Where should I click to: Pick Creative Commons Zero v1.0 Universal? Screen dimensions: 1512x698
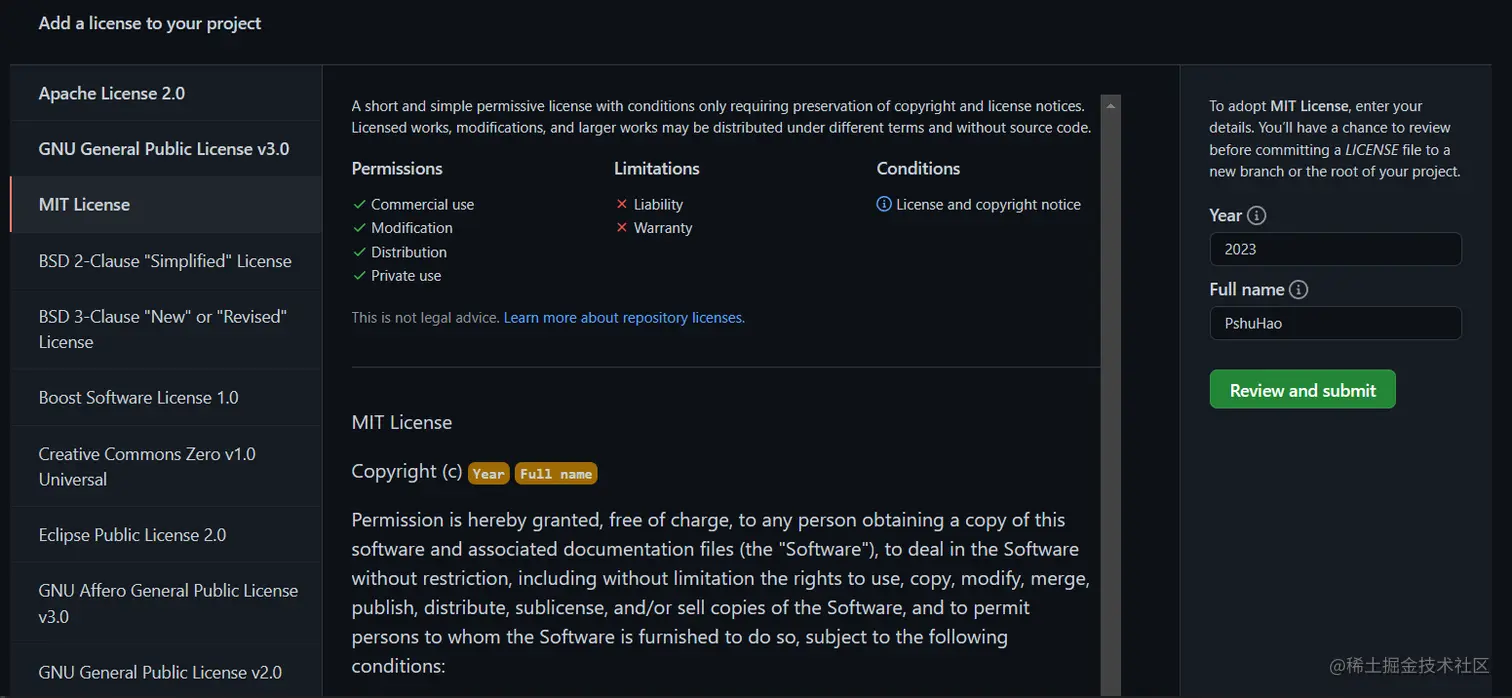coord(147,466)
